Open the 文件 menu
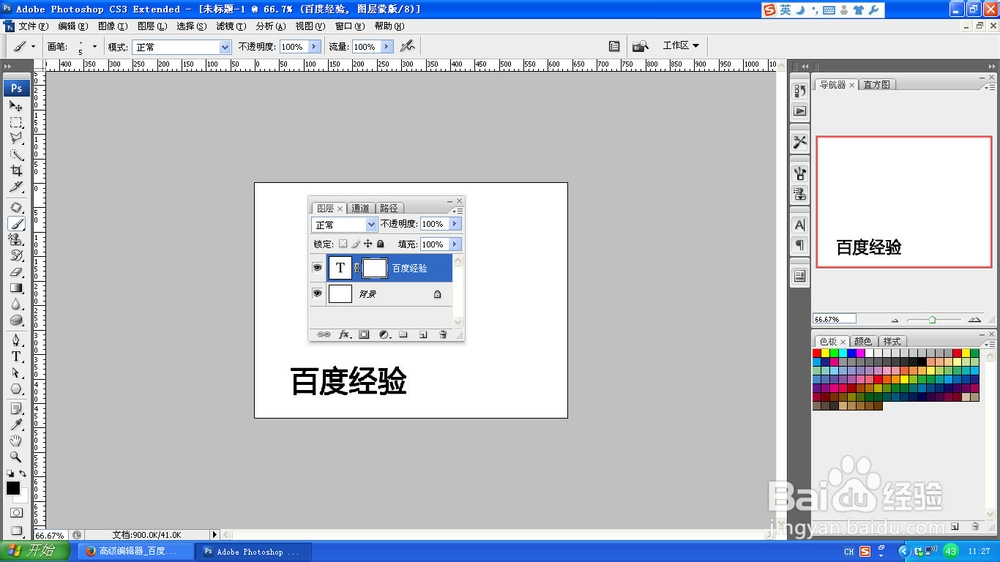Viewport: 1000px width, 562px height. [33, 26]
